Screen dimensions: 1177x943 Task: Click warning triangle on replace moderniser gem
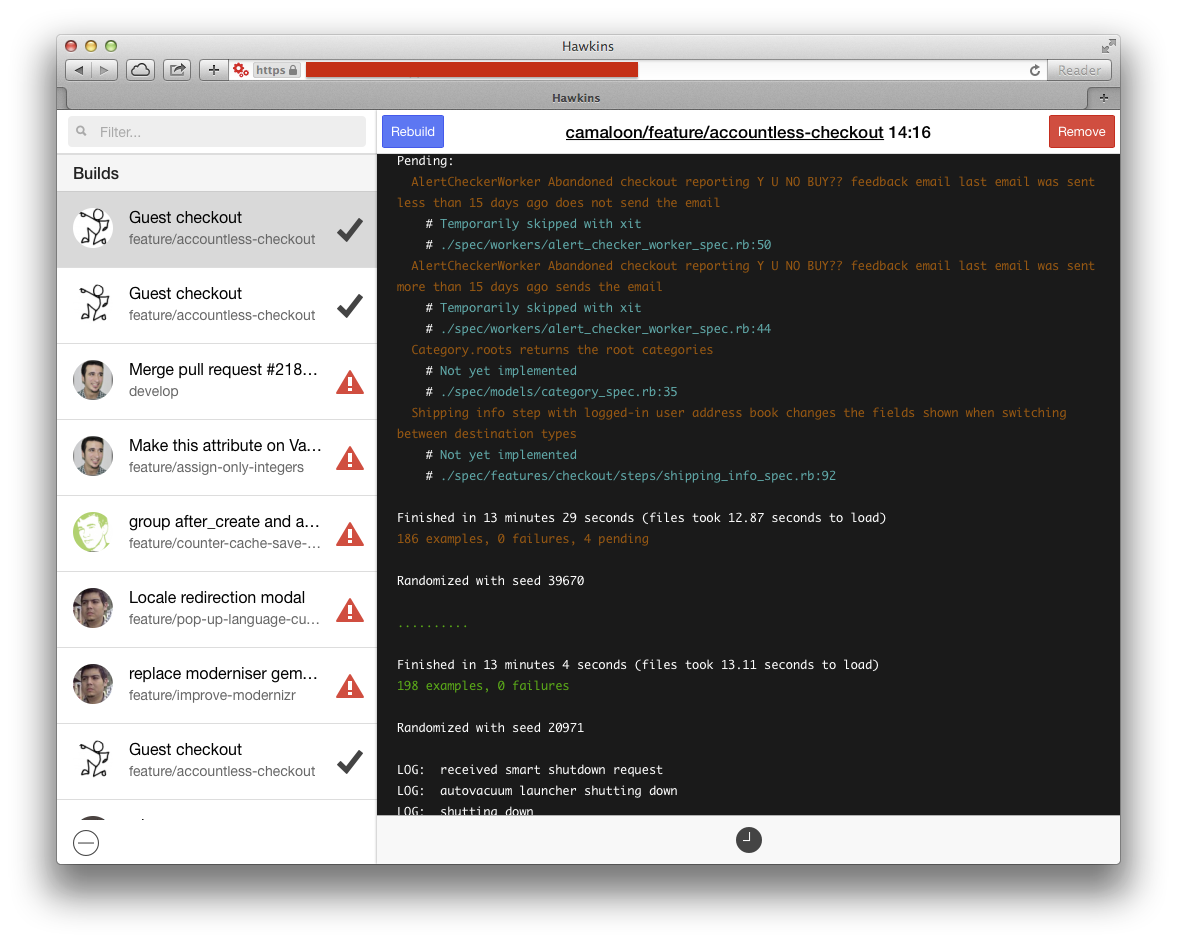click(x=350, y=686)
